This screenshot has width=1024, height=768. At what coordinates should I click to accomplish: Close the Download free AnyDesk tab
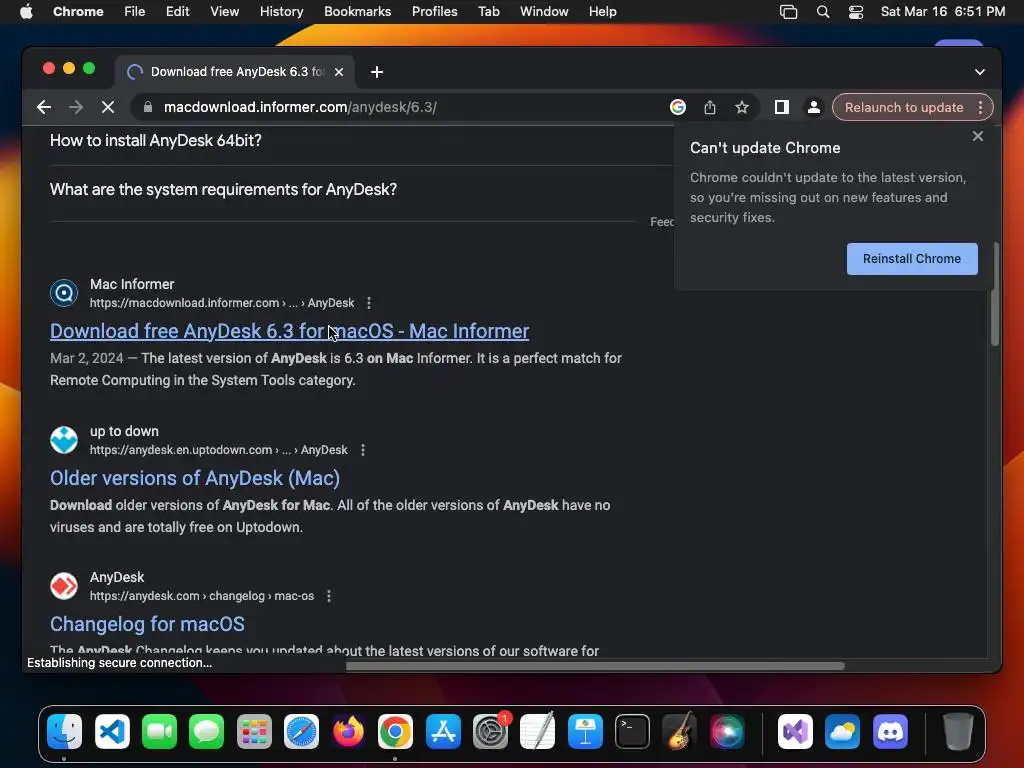pos(339,72)
